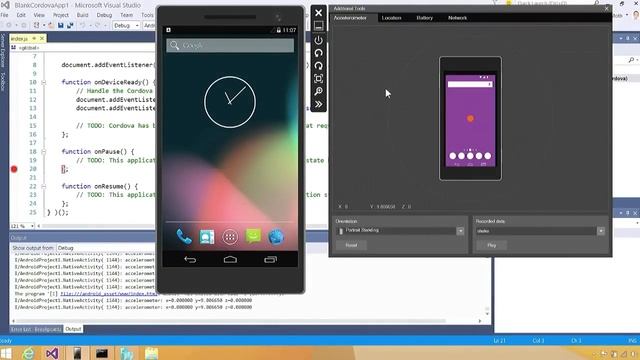Toggle the breakpoint on line 20
640x360 pixels.
point(14,169)
